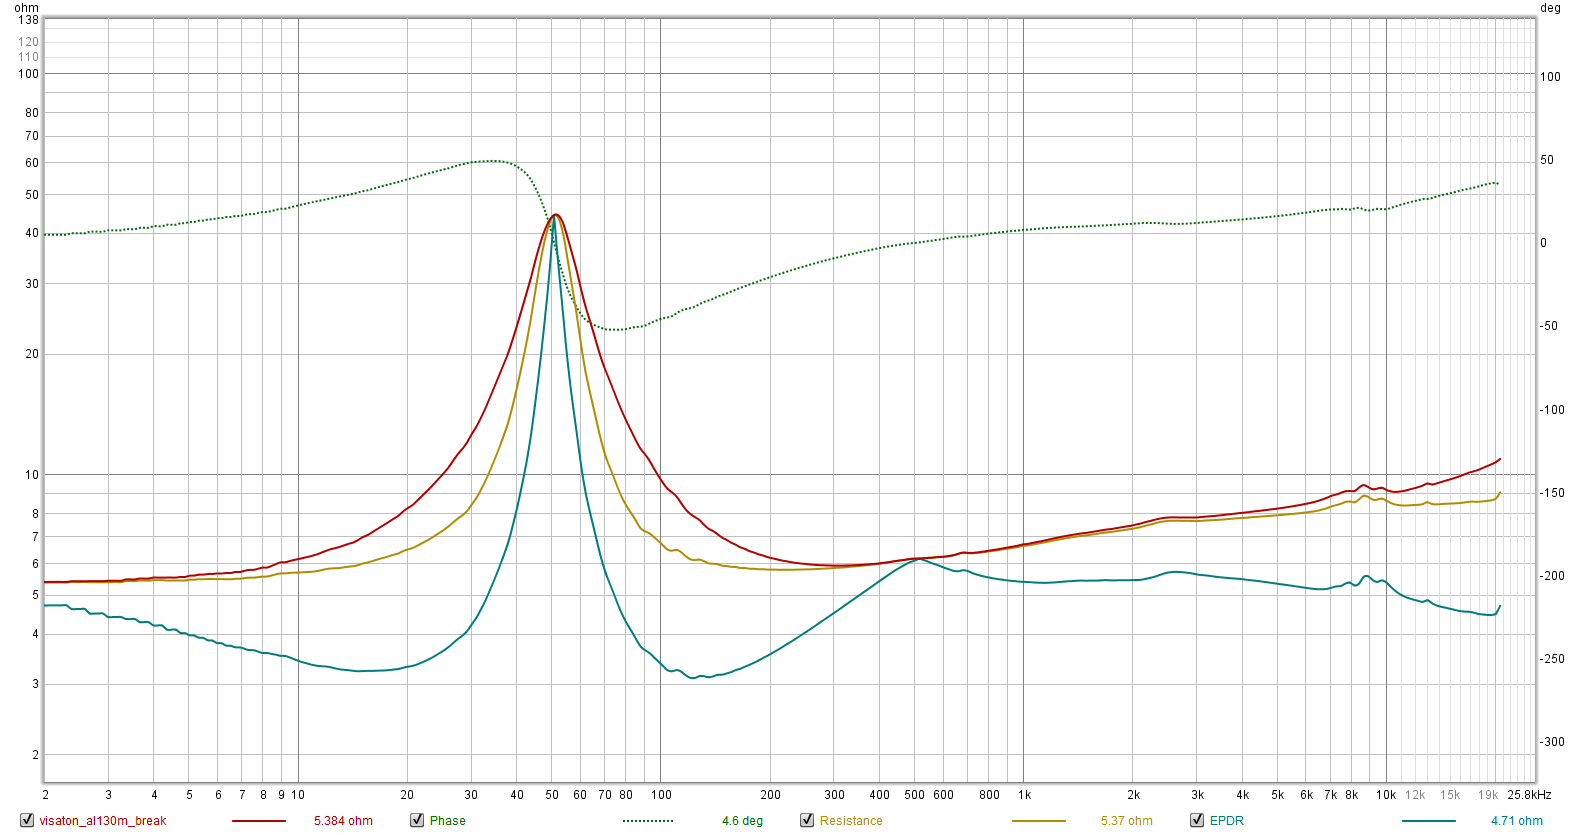Select the 4.71 ohm EPDR readout
Screen dimensions: 1592x835
click(1517, 821)
